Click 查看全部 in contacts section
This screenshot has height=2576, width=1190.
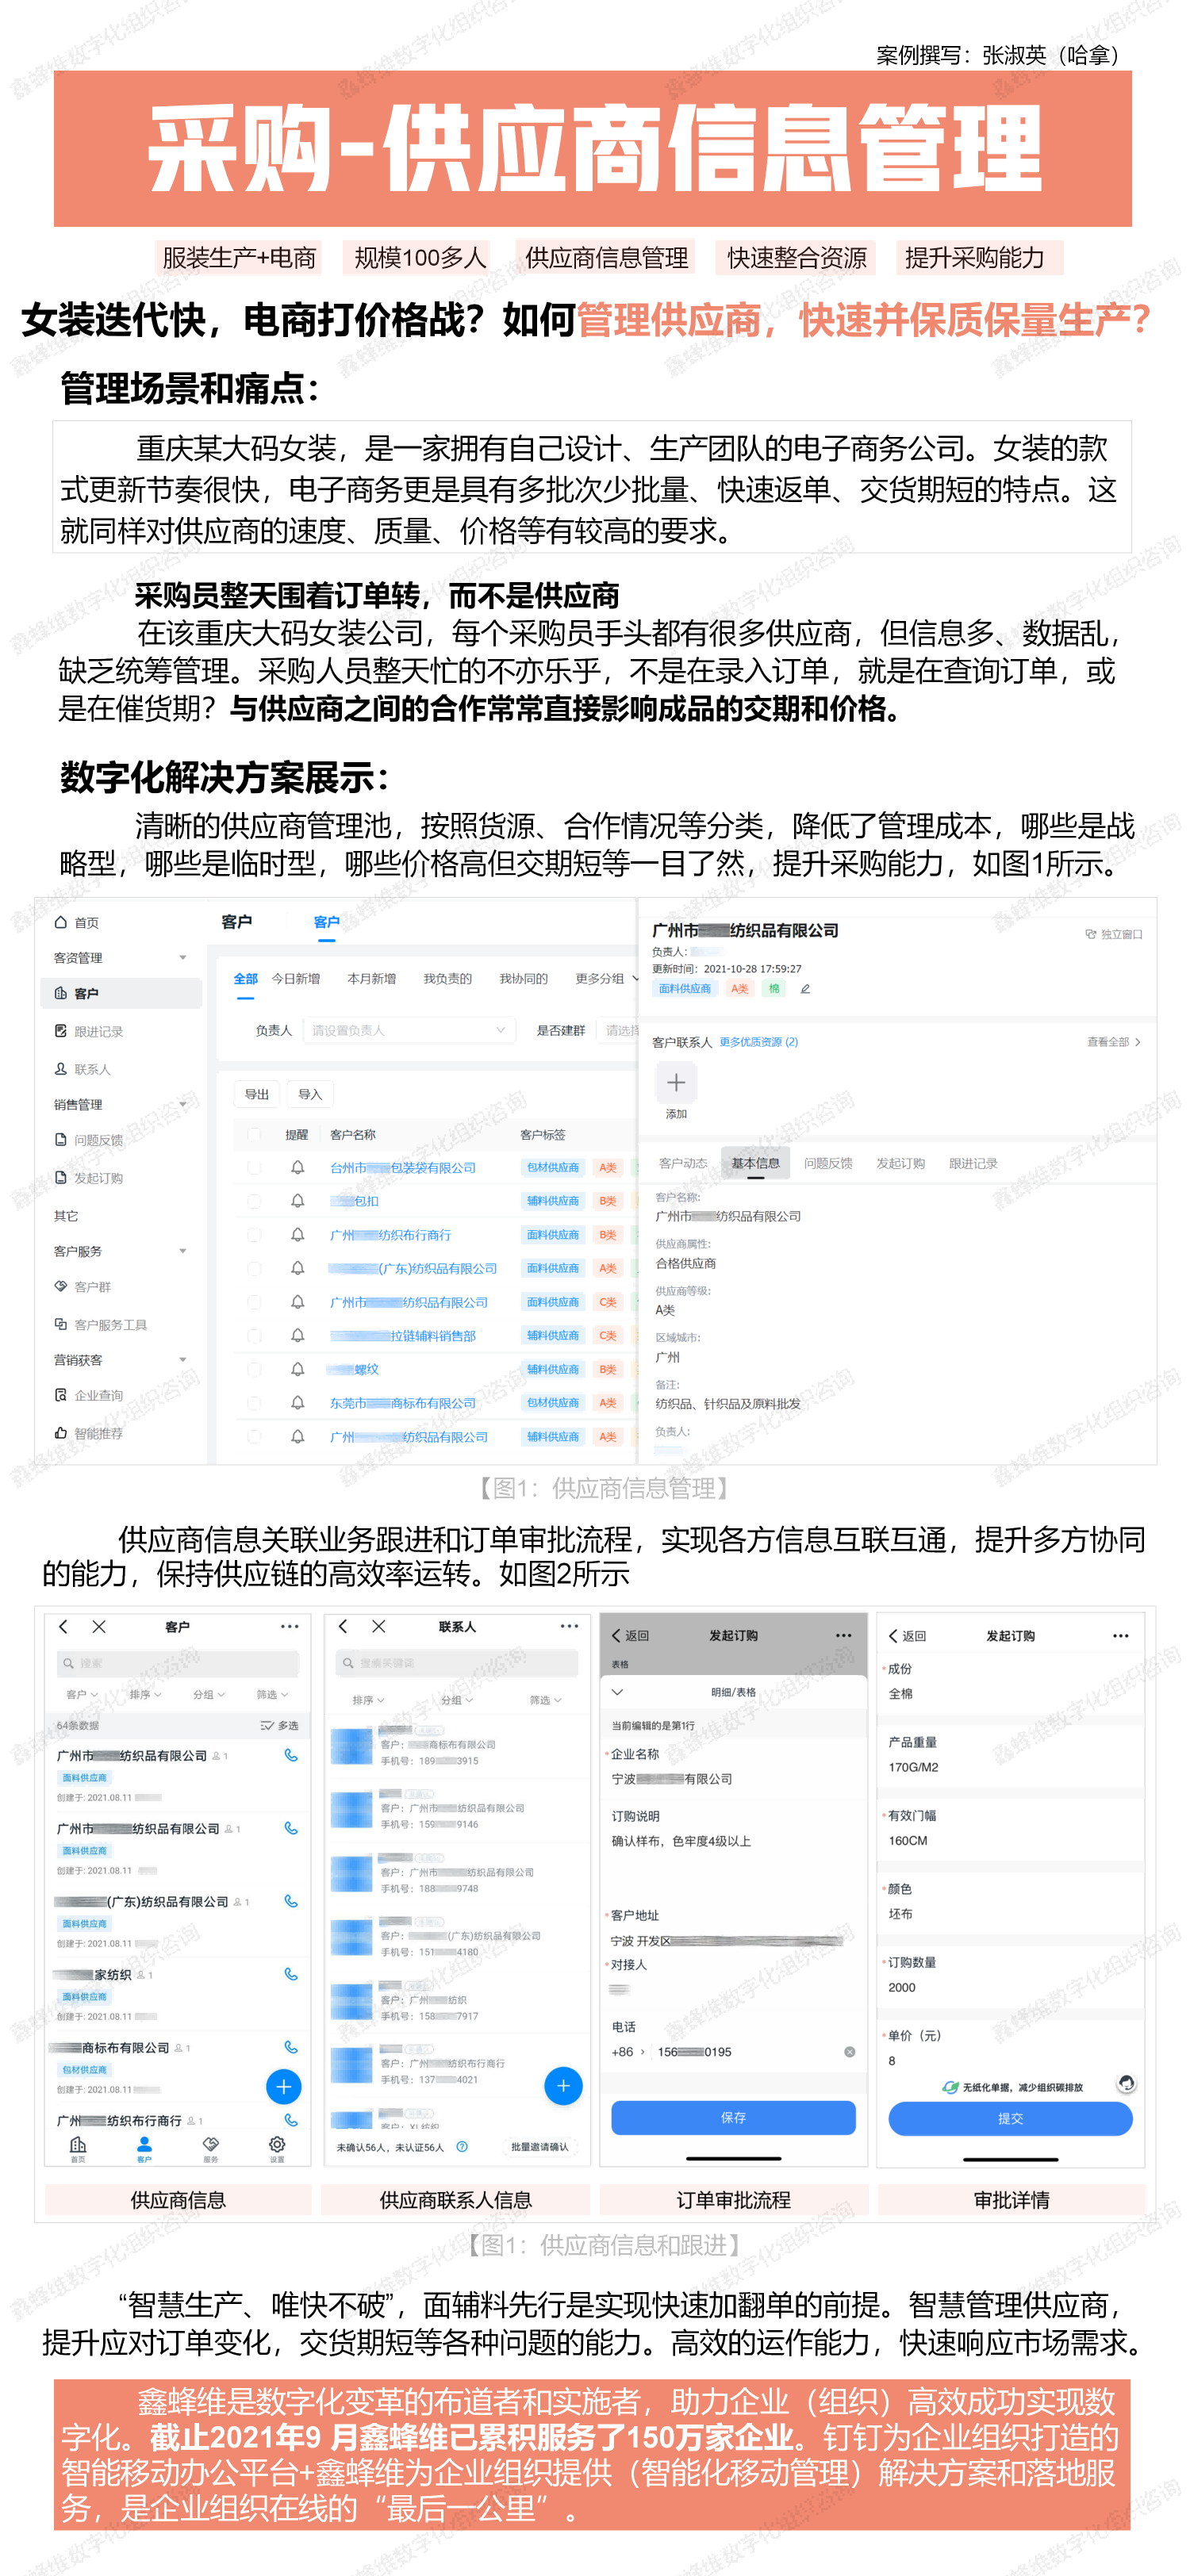click(x=1113, y=1041)
